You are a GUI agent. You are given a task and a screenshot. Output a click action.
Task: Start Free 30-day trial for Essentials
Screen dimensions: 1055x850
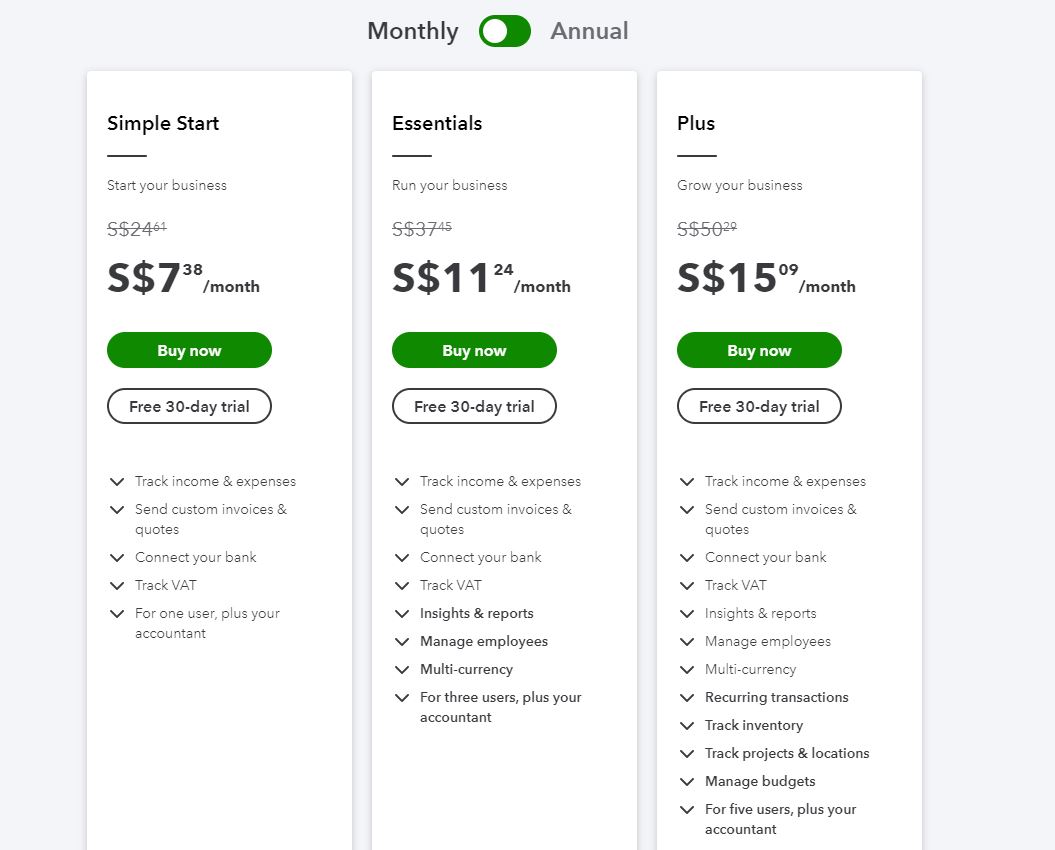(x=474, y=406)
